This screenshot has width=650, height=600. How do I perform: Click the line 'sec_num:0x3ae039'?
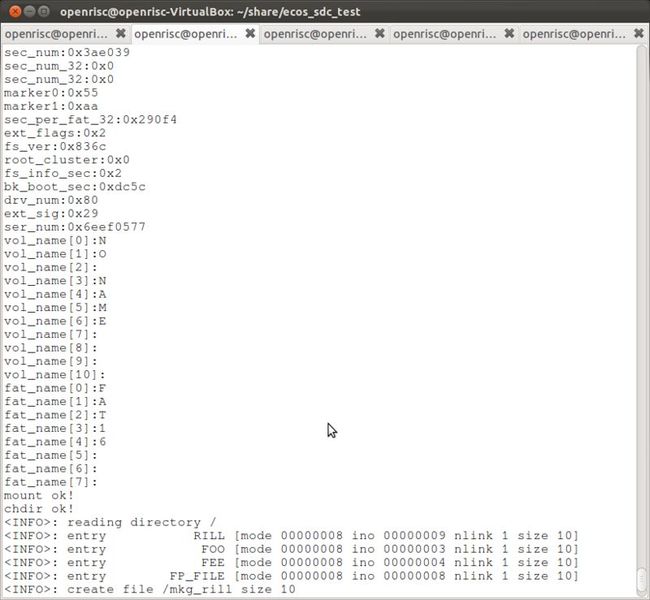[x=67, y=52]
